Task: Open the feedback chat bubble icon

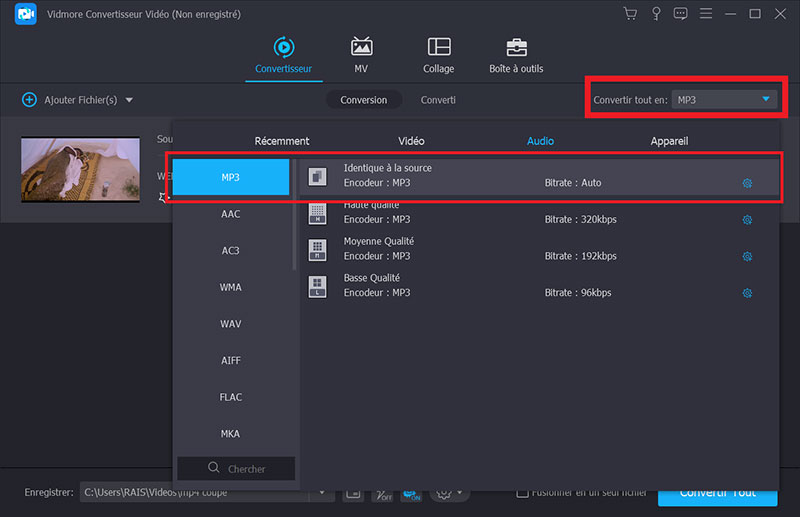Action: 681,14
